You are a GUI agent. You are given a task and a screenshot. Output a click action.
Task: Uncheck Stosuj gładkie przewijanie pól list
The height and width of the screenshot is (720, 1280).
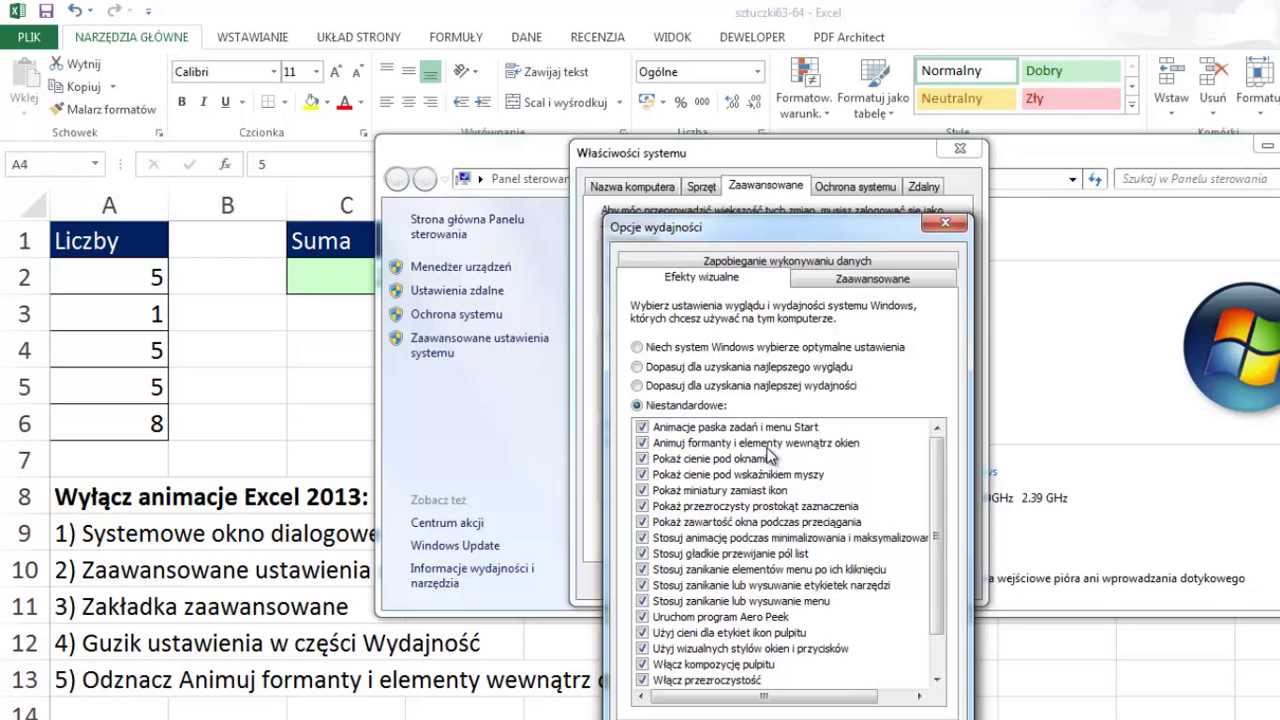tap(642, 553)
